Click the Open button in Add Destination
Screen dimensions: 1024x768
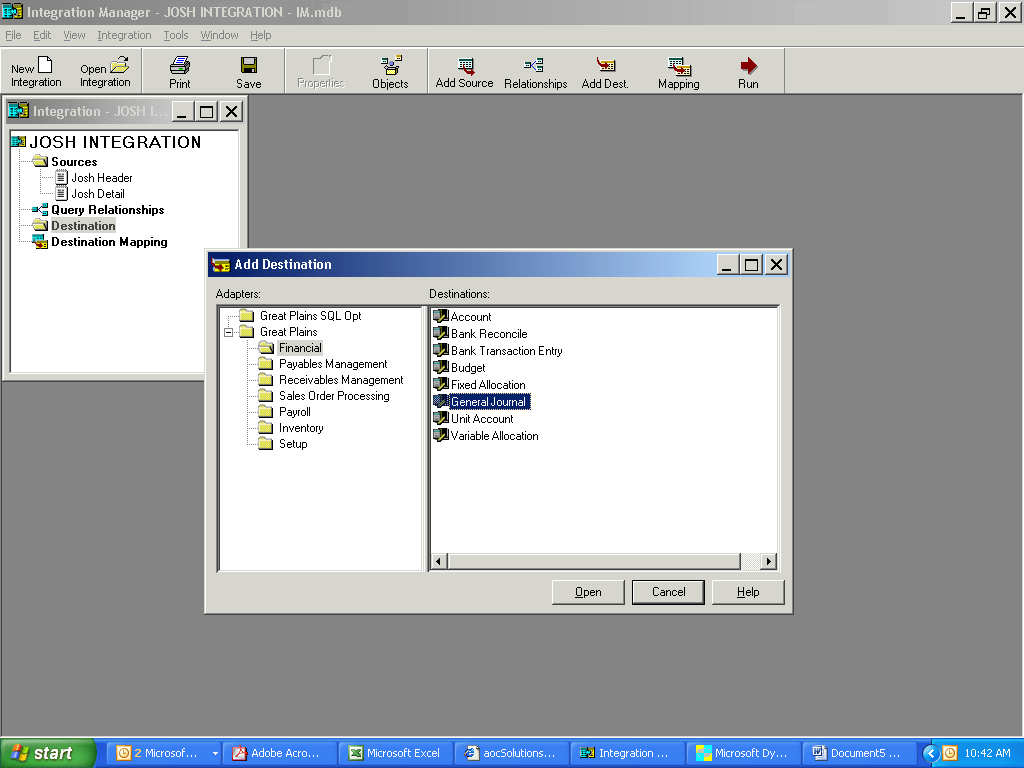pyautogui.click(x=588, y=591)
